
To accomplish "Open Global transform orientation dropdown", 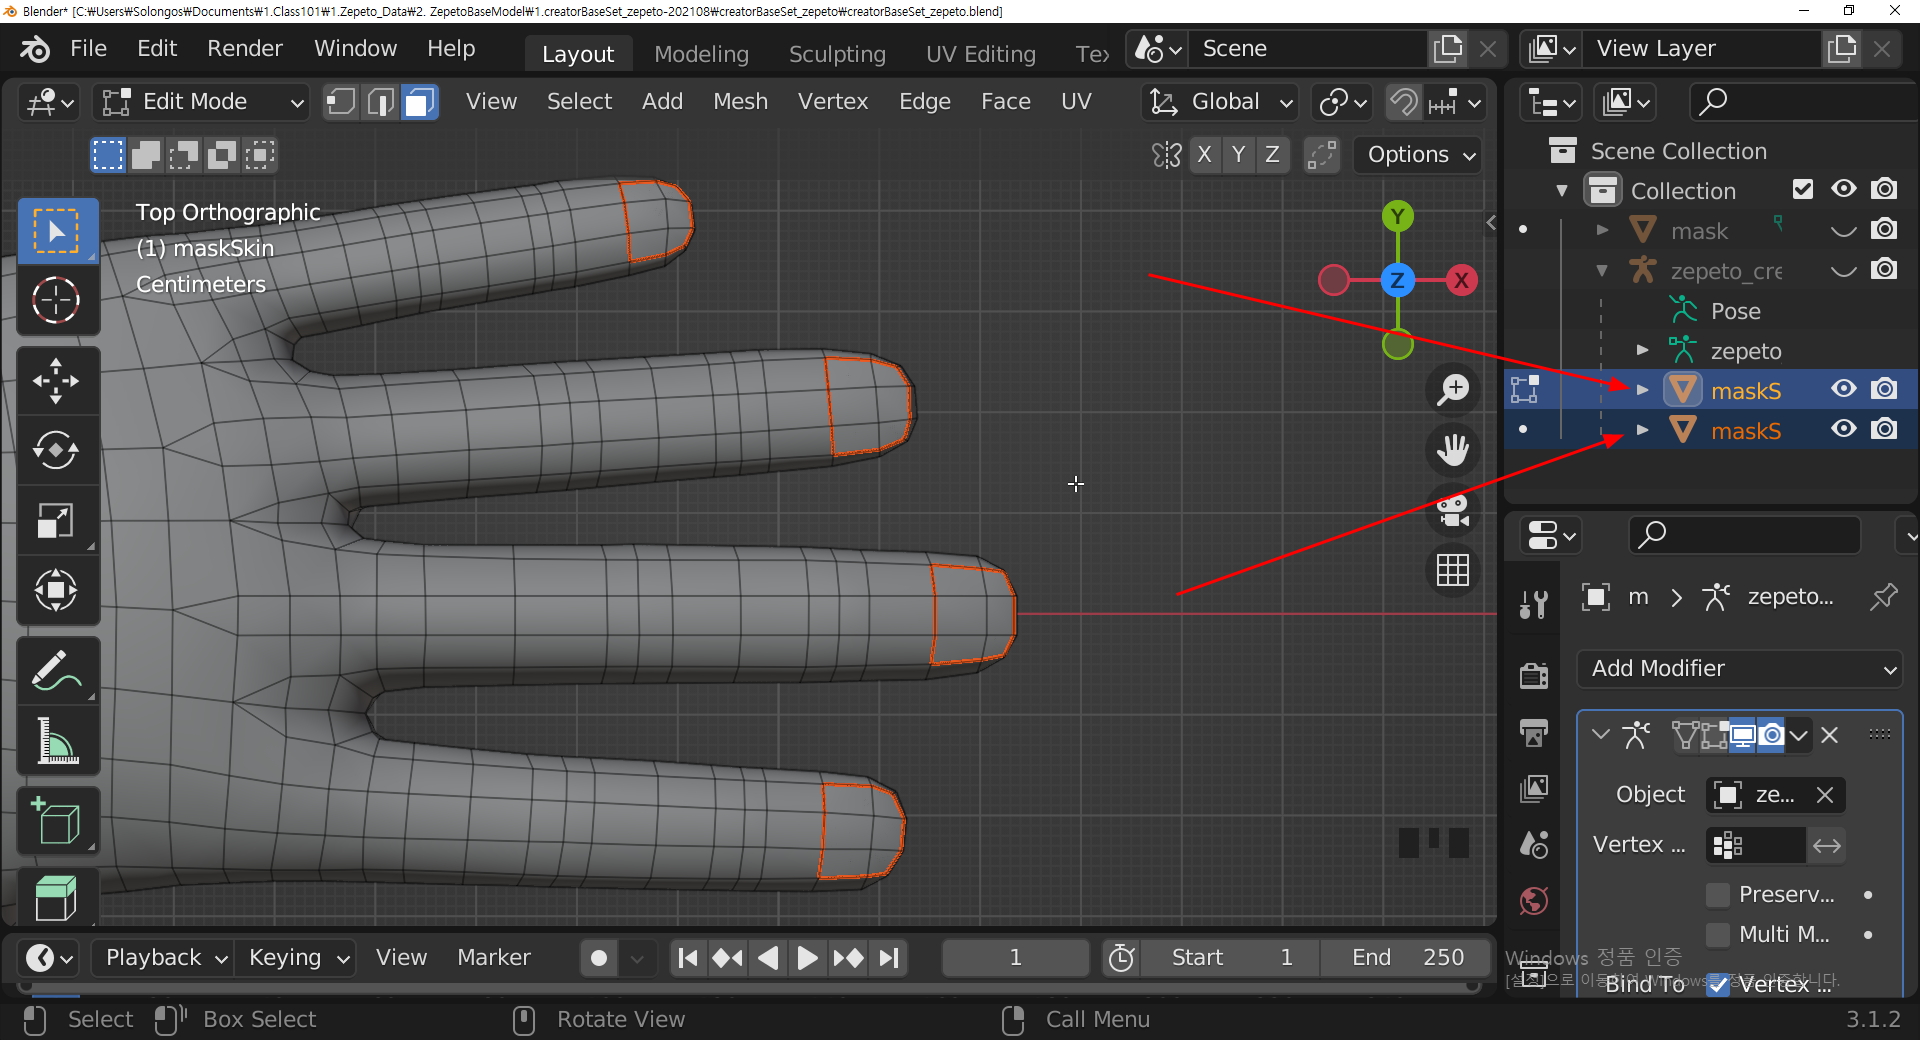I will (1220, 102).
